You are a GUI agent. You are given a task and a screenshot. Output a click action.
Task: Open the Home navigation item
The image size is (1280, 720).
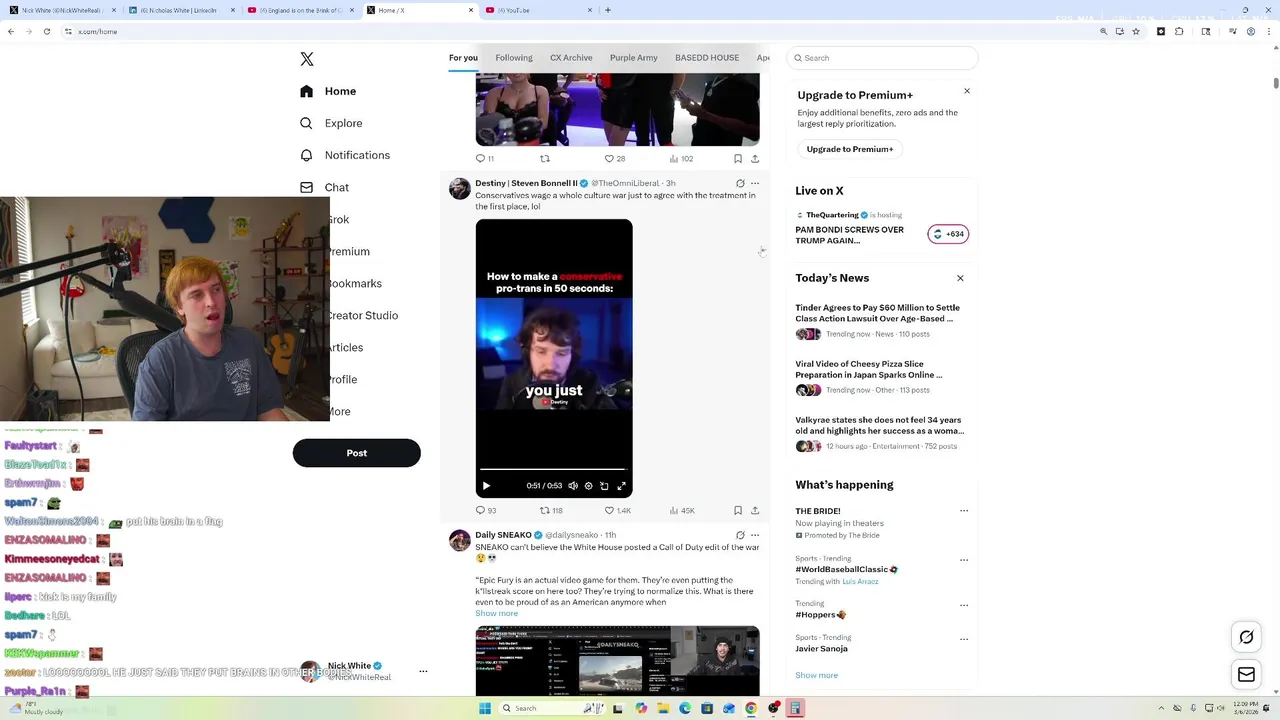[x=328, y=91]
